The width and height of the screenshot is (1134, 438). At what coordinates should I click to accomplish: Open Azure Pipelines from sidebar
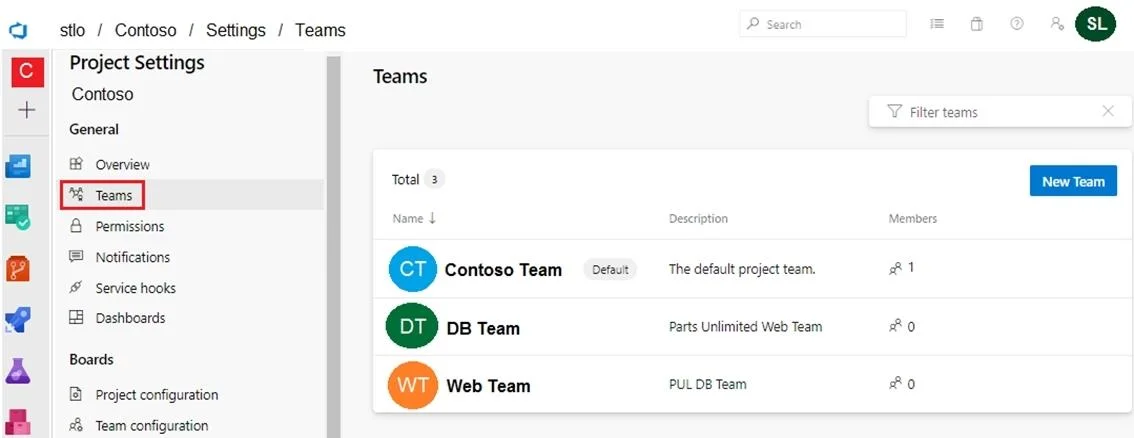pos(18,319)
